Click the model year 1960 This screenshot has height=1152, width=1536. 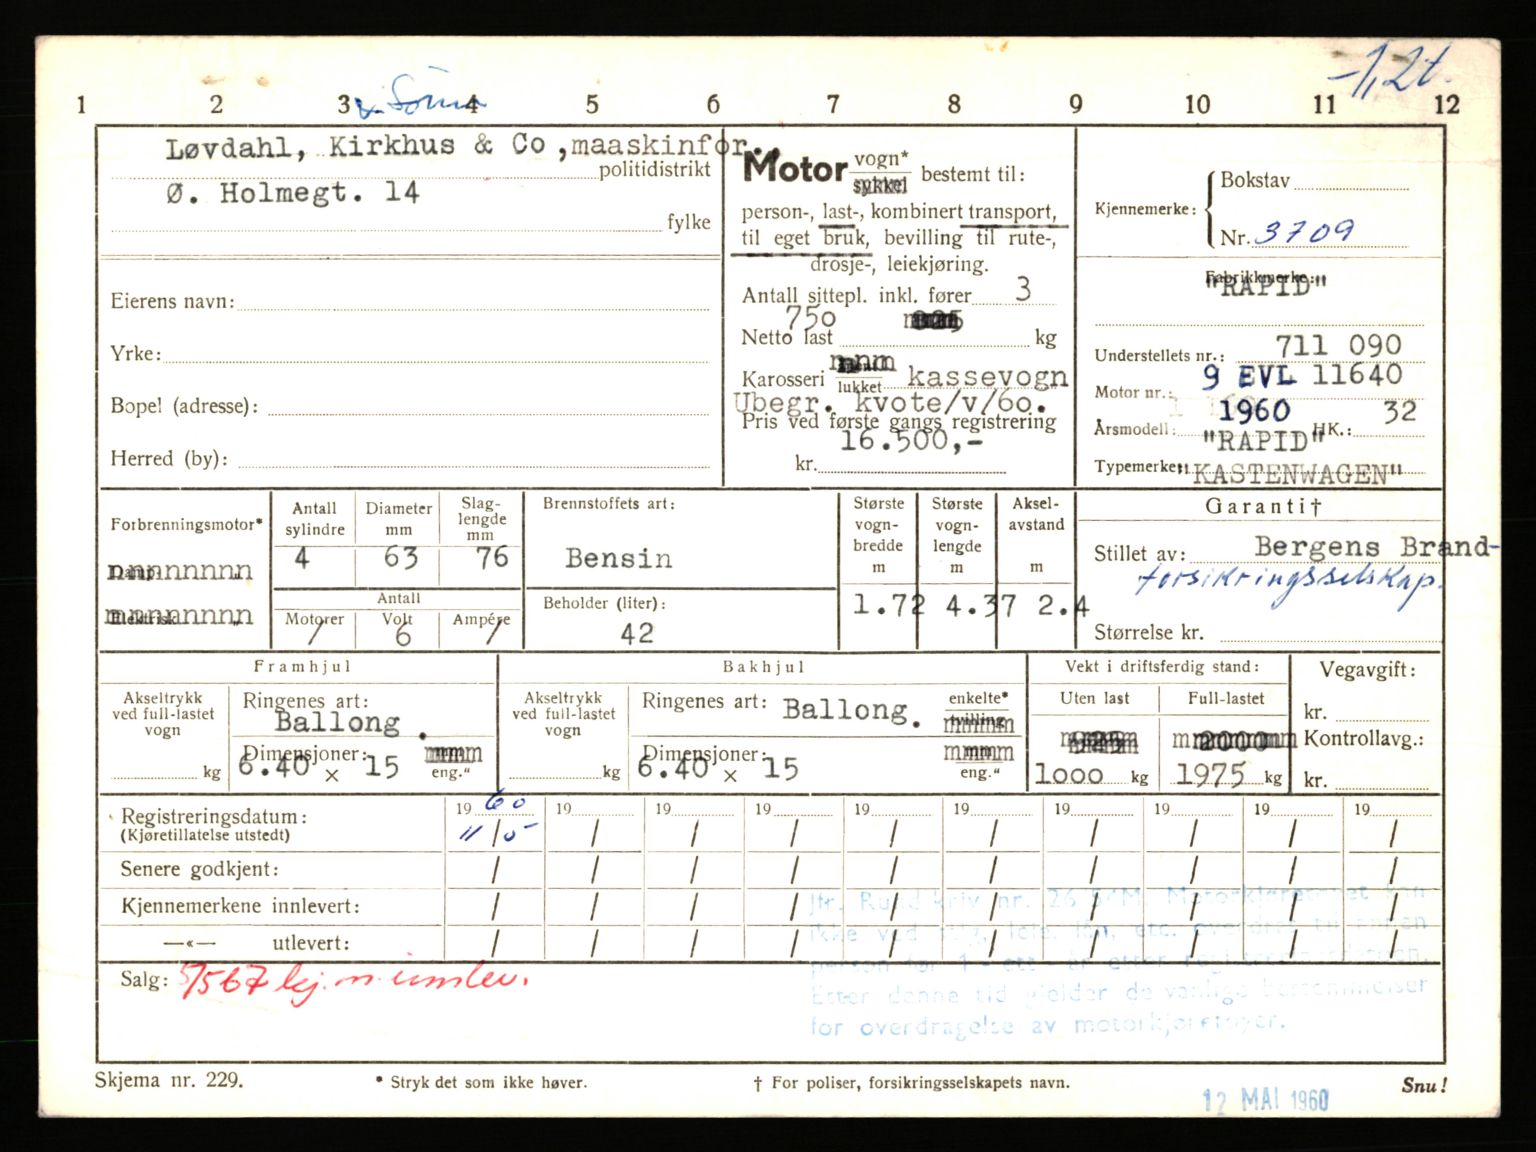tap(1254, 411)
